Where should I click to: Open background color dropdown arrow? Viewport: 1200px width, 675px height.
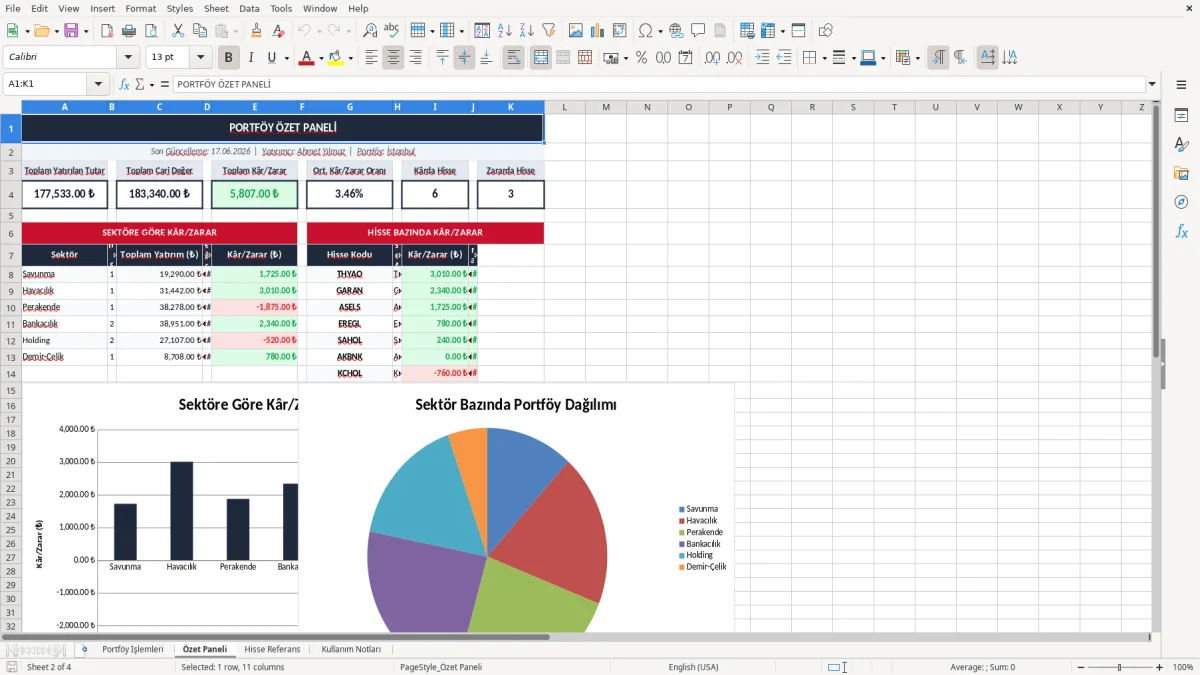(350, 58)
